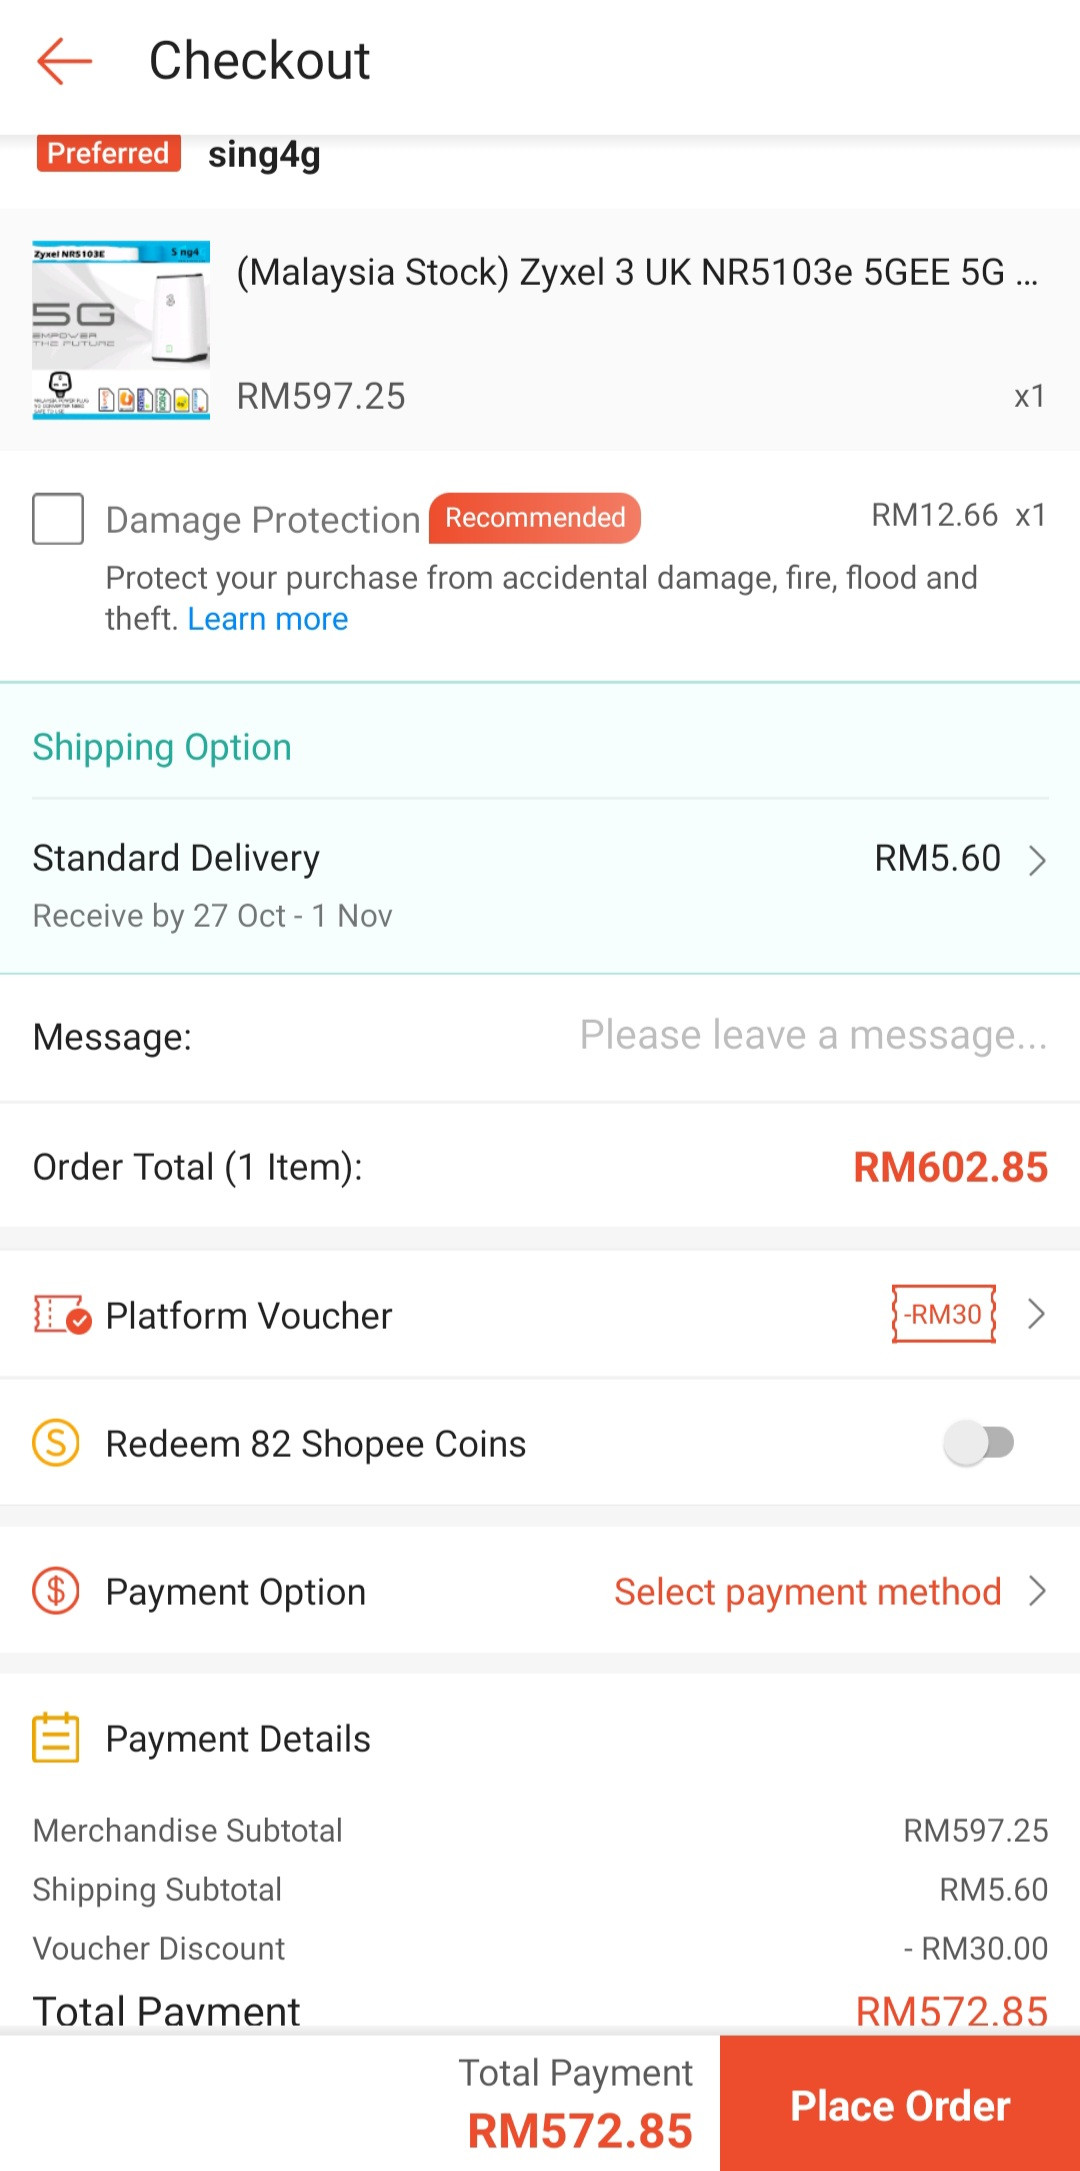
Task: Tap the Payment Details notepad icon
Action: click(x=56, y=1738)
